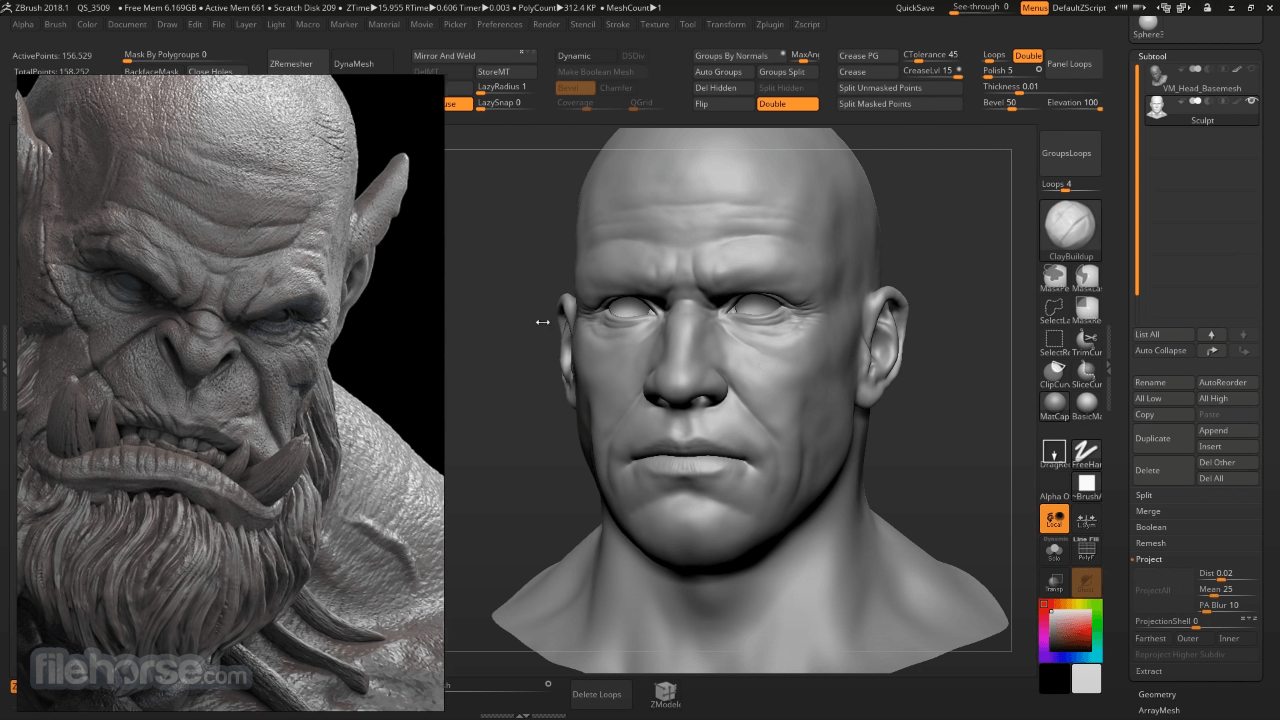This screenshot has width=1280, height=720.
Task: Click the Mirror And Weld button
Action: click(474, 56)
